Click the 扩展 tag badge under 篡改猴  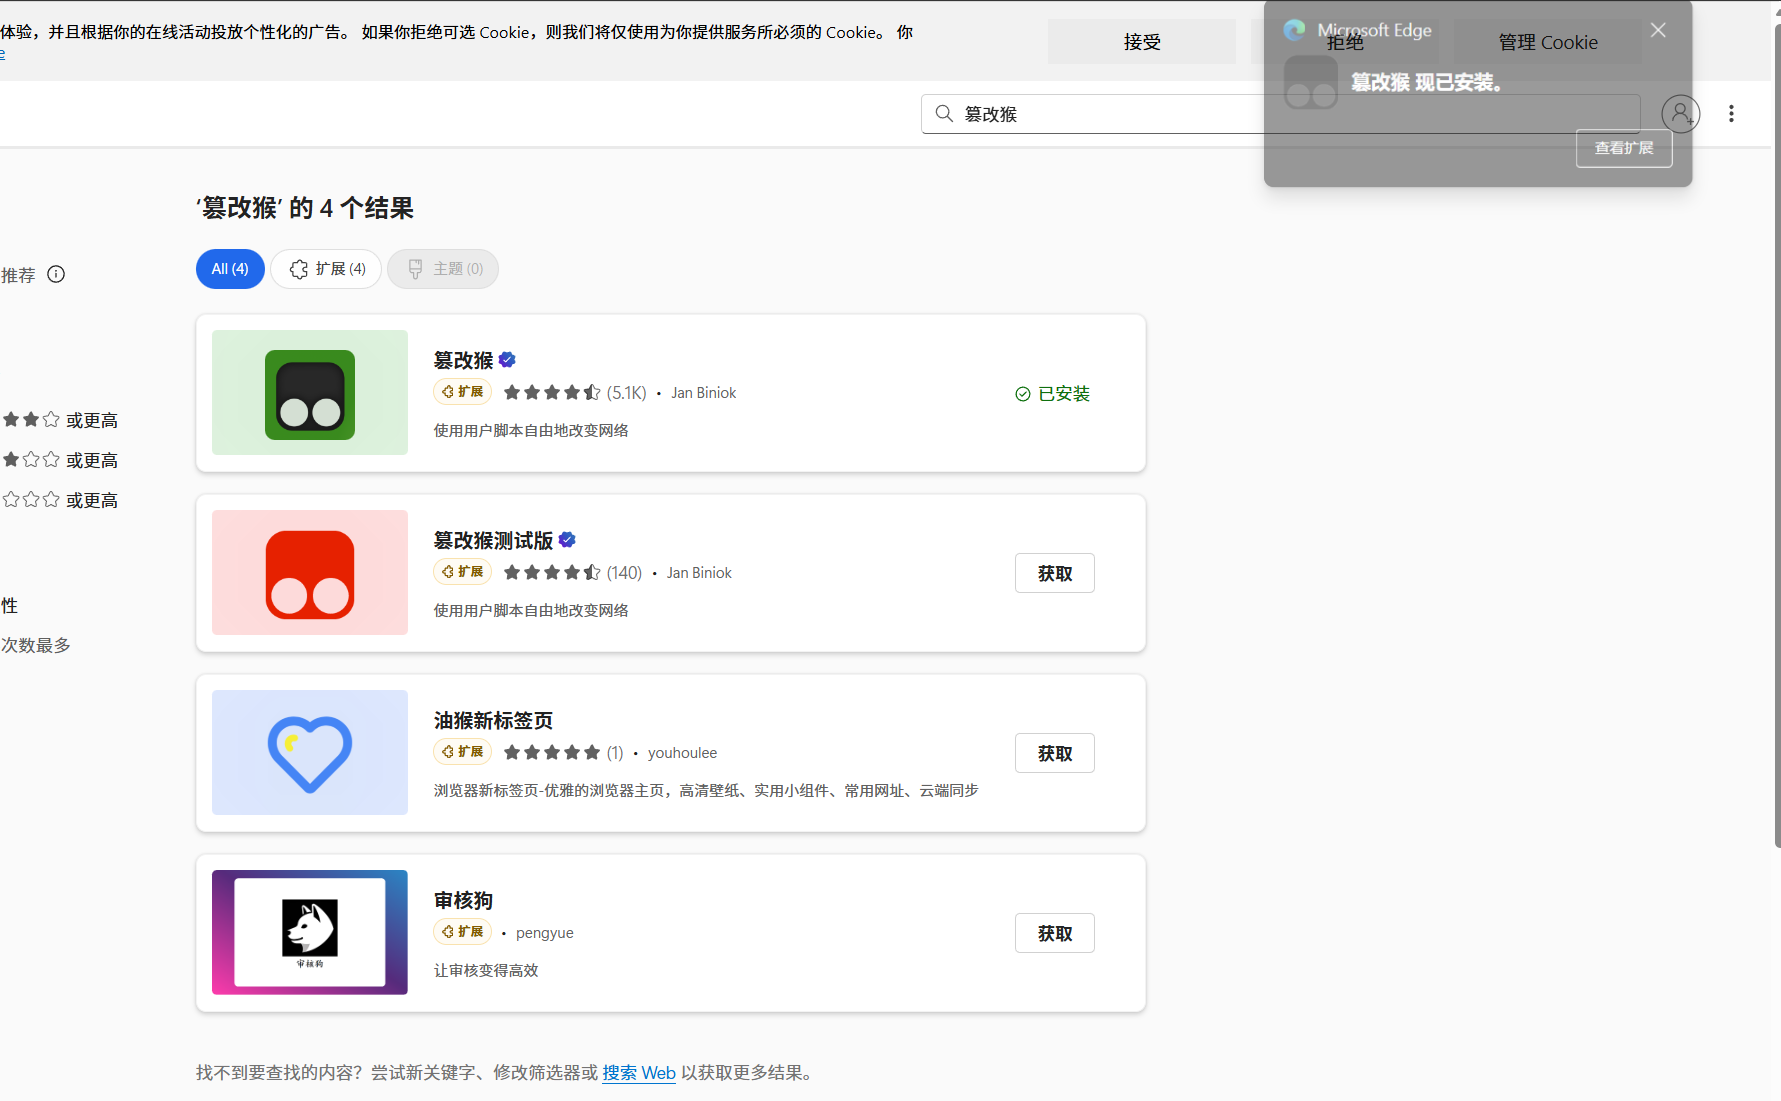click(x=463, y=392)
